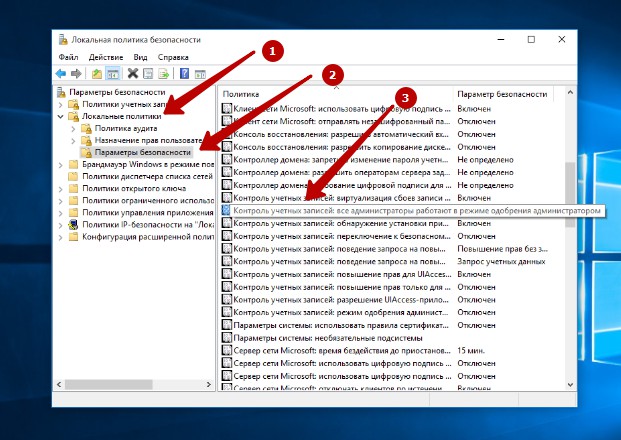Click the Properties toolbar icon

(x=148, y=74)
